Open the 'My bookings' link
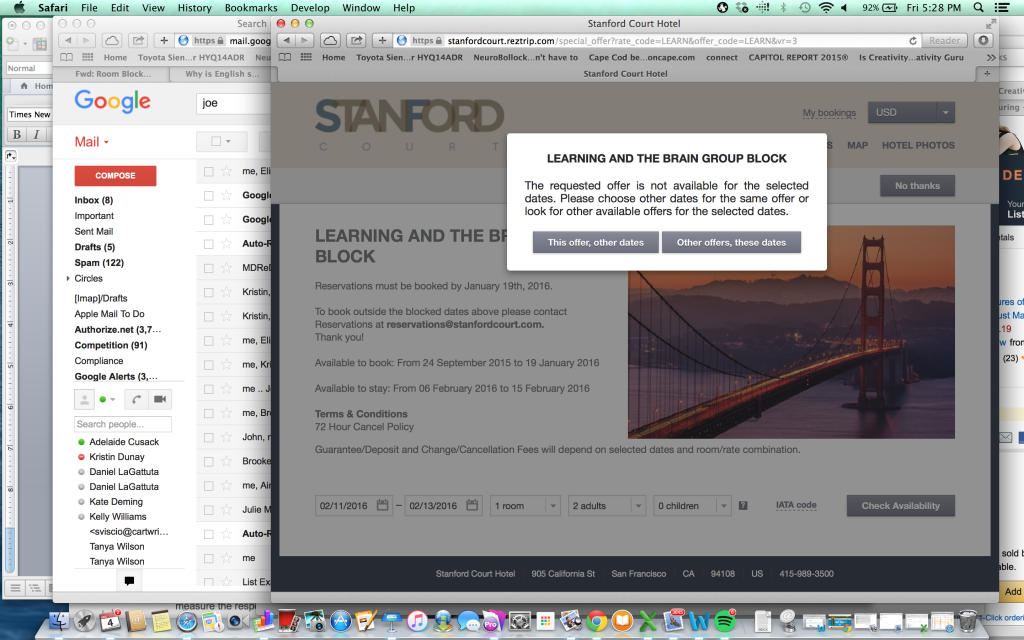1024x640 pixels. [829, 113]
